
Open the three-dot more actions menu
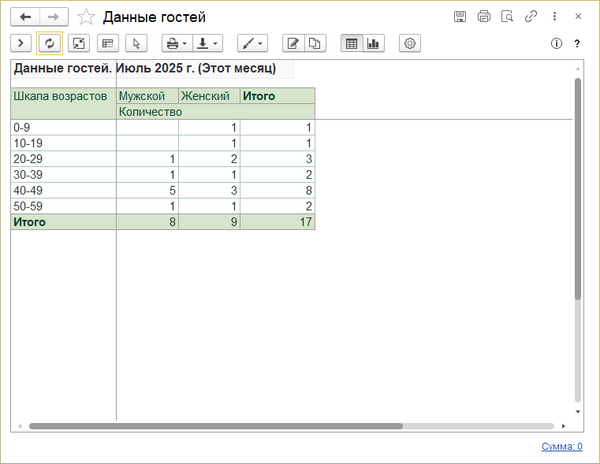coord(554,16)
